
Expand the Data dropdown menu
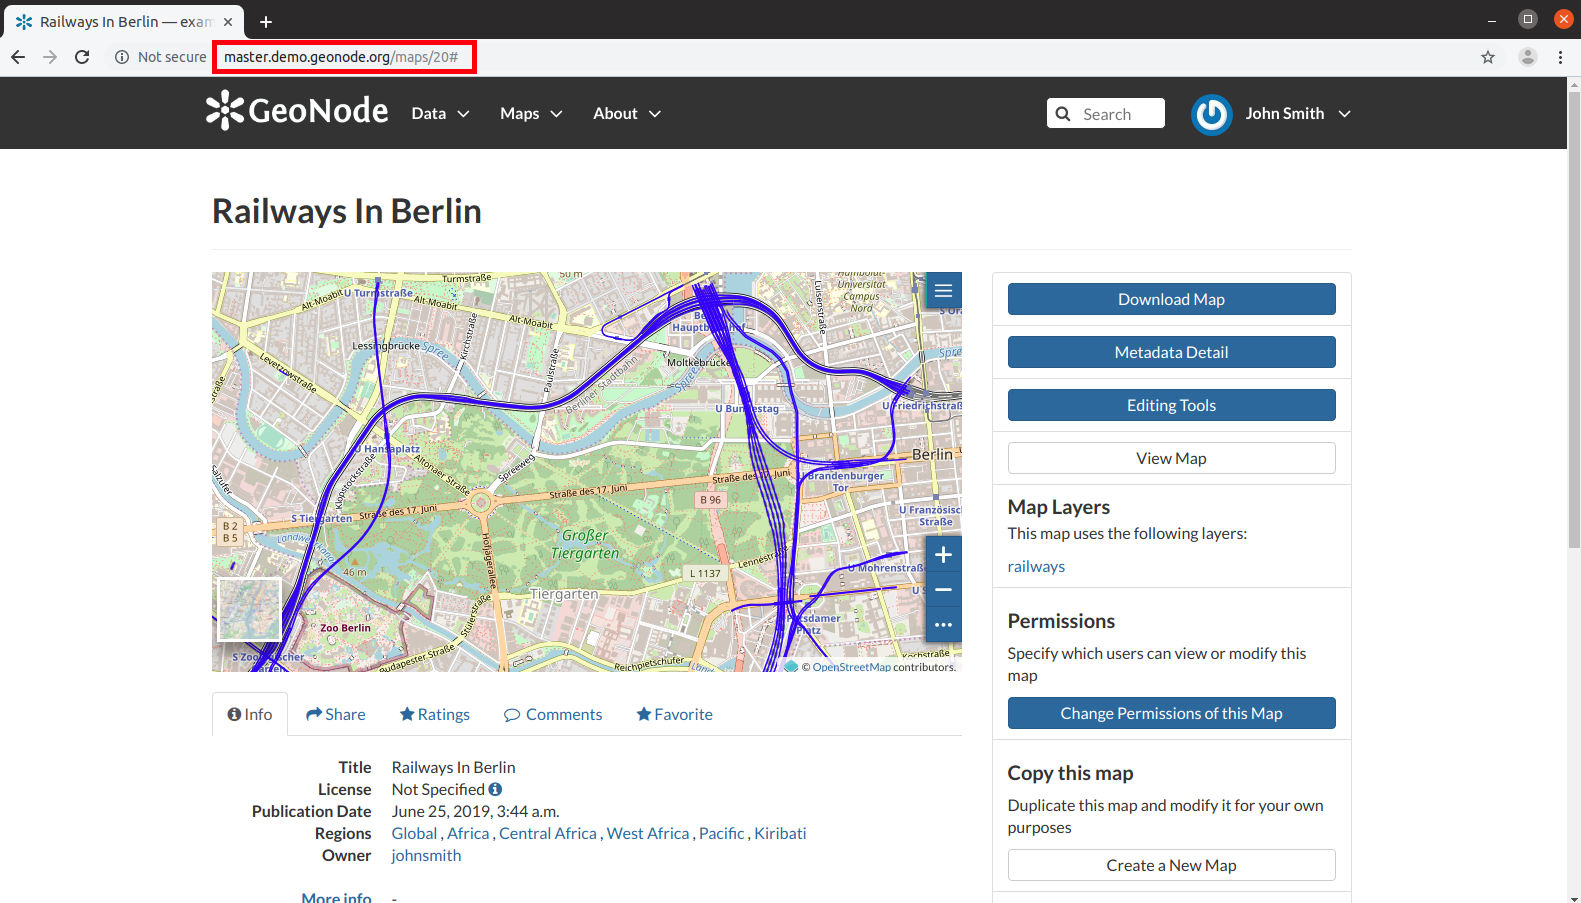[x=440, y=114]
